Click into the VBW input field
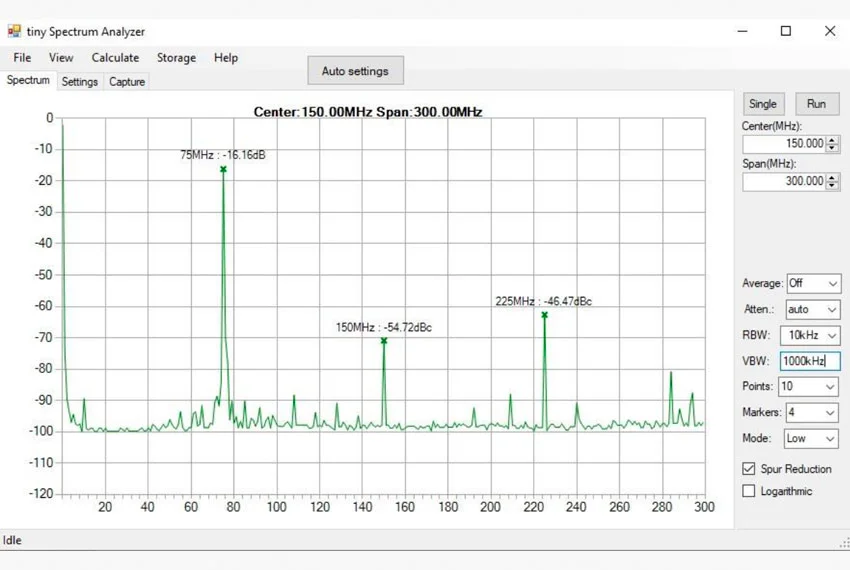This screenshot has height=570, width=850. point(810,361)
